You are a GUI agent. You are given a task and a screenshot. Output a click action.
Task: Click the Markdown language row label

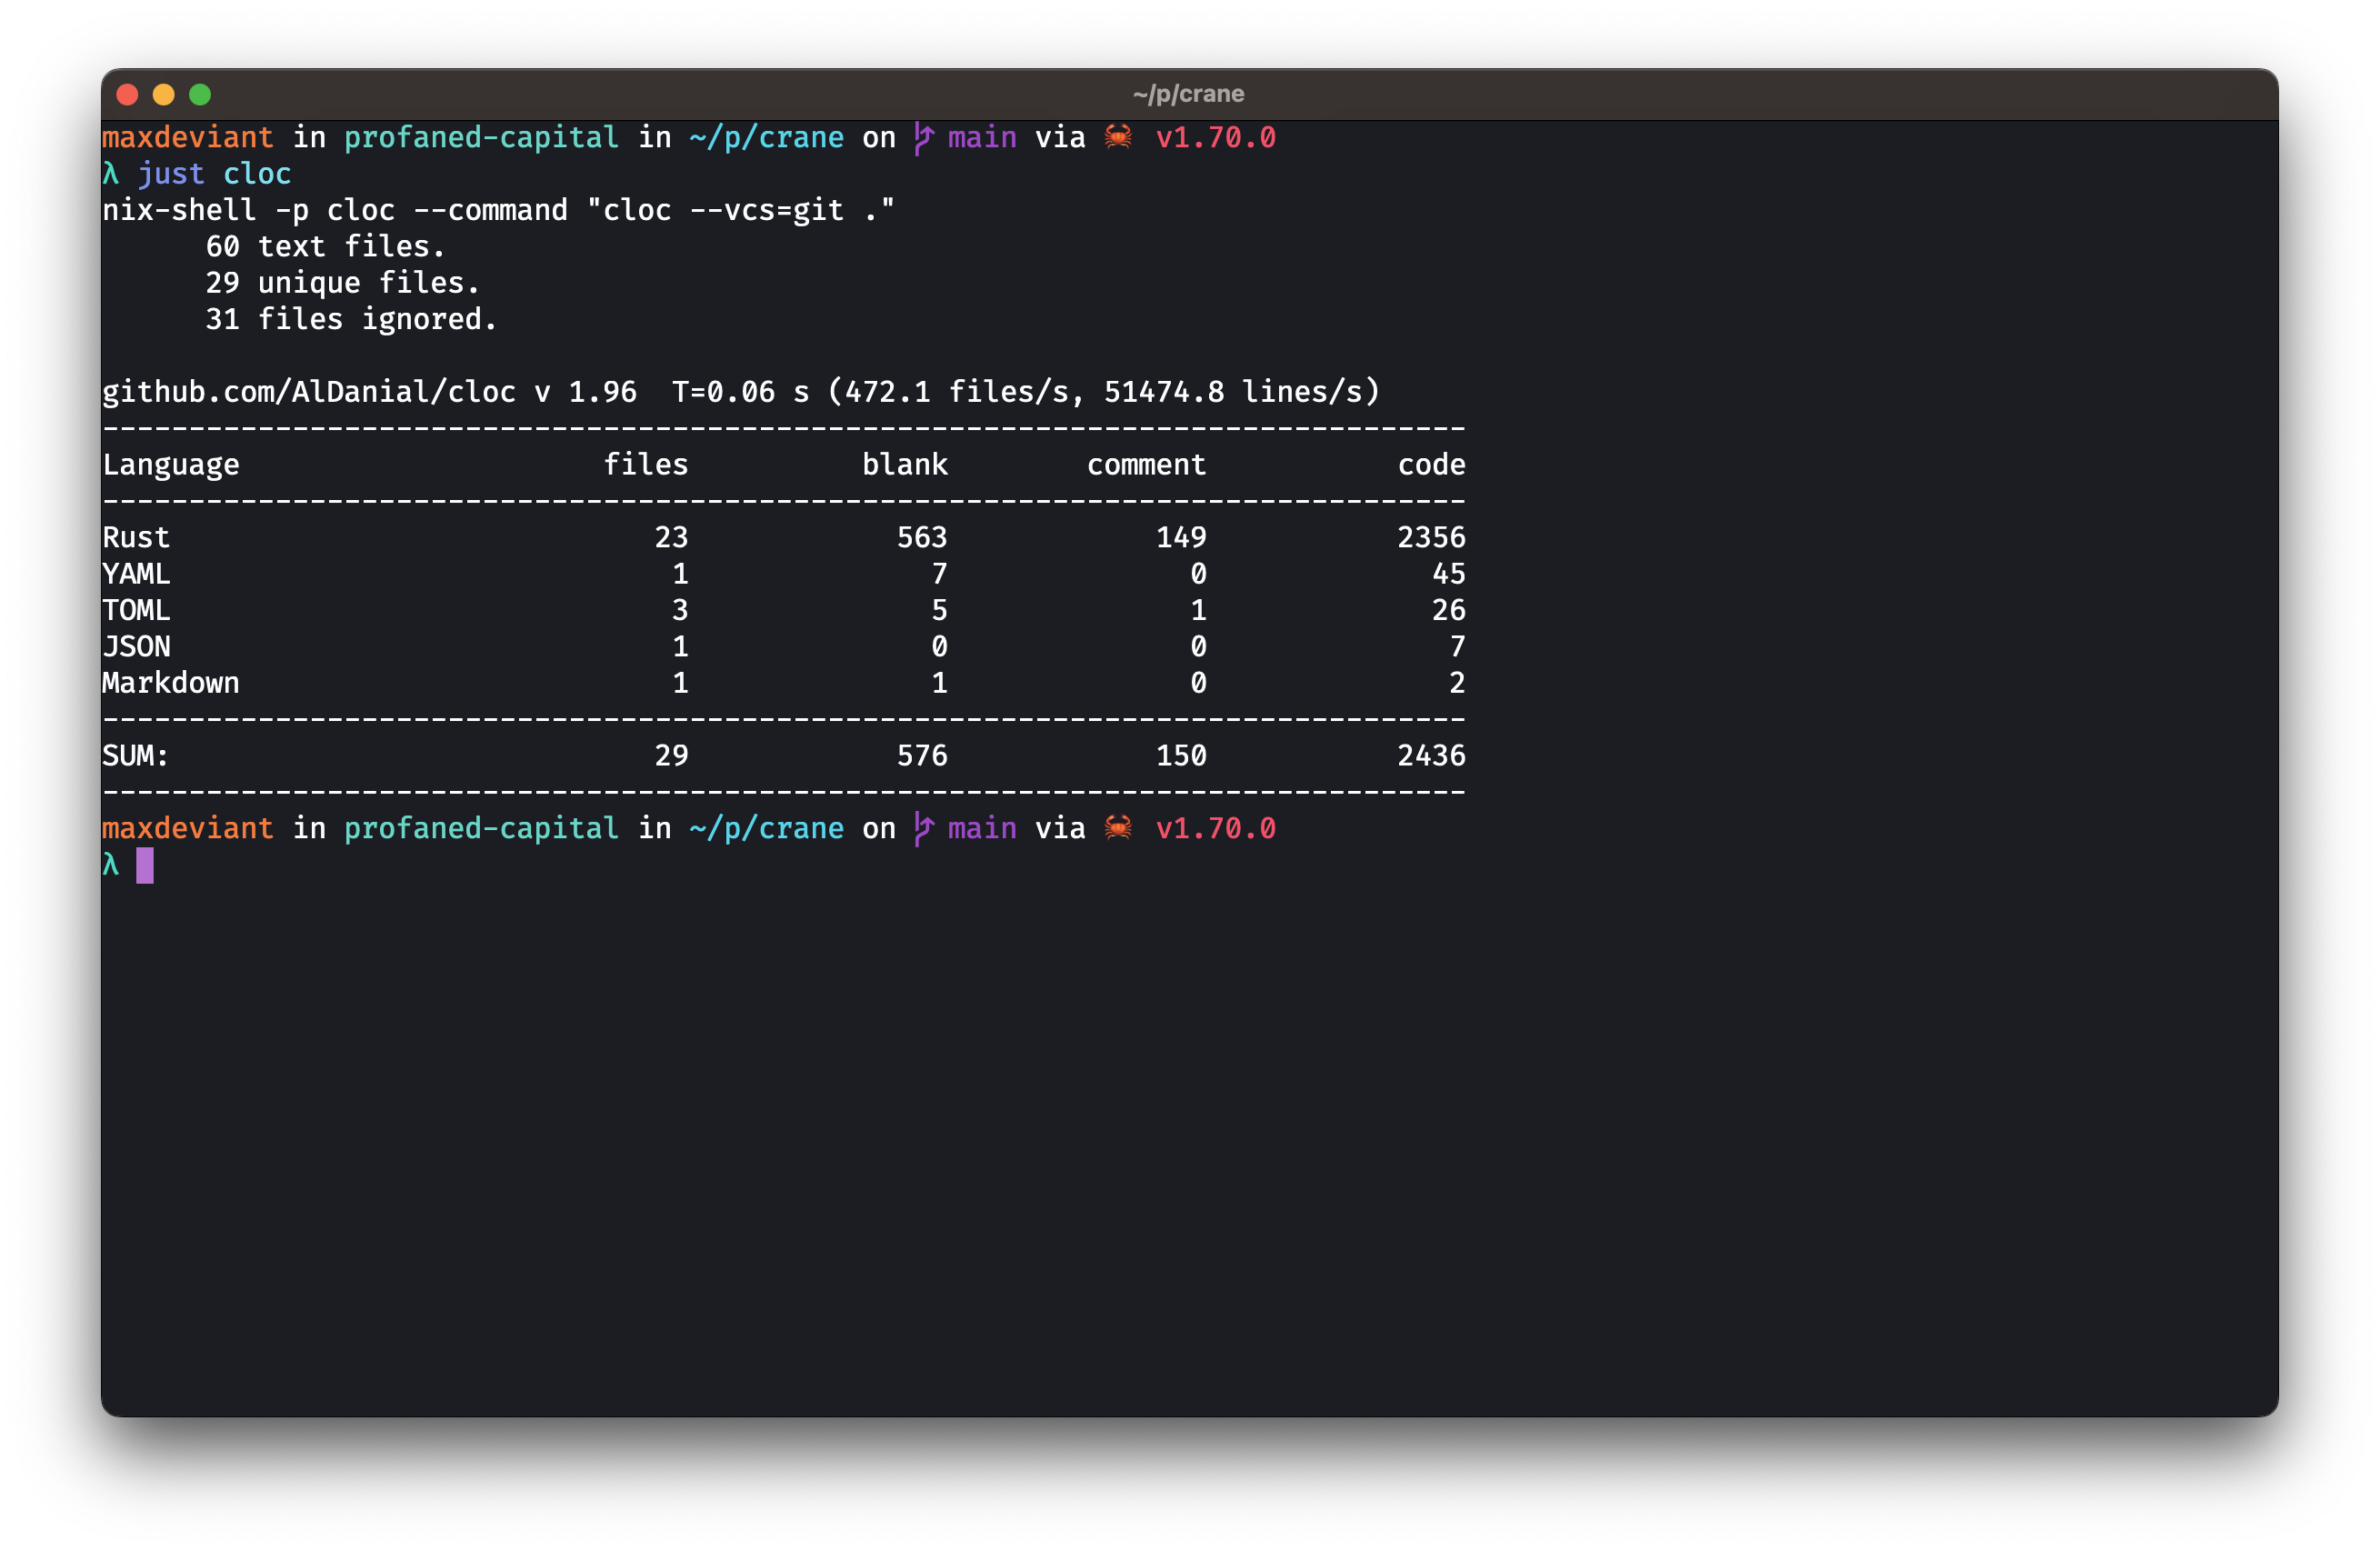(x=171, y=682)
